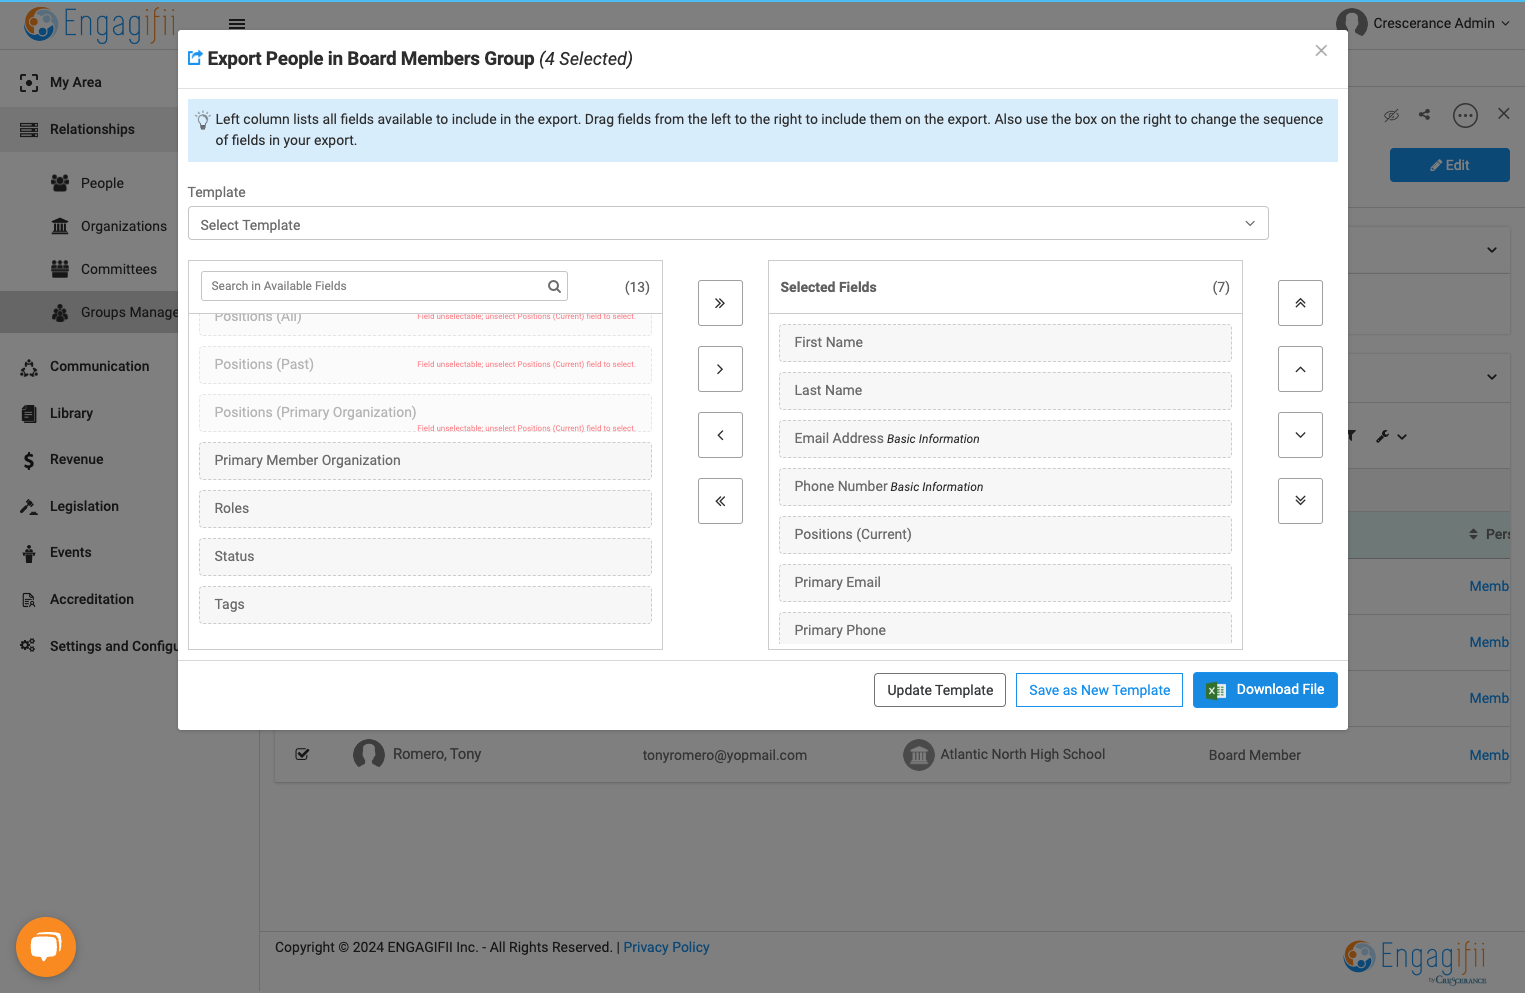Remove all fields with double left arrow
1525x993 pixels.
click(x=720, y=501)
